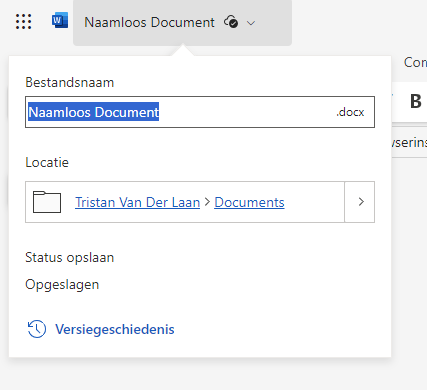Viewport: 427px width, 390px height.
Task: Click the cloud saved status icon
Action: [x=231, y=22]
